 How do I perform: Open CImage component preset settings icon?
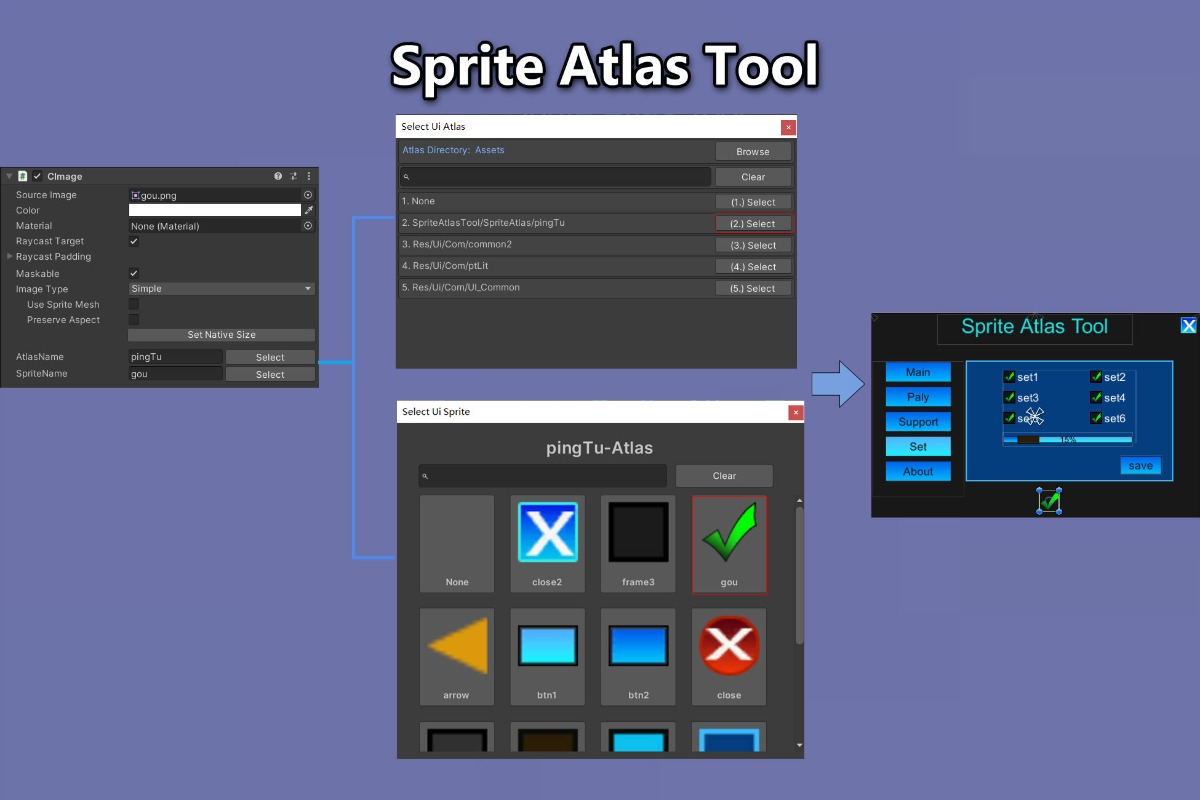pyautogui.click(x=294, y=176)
